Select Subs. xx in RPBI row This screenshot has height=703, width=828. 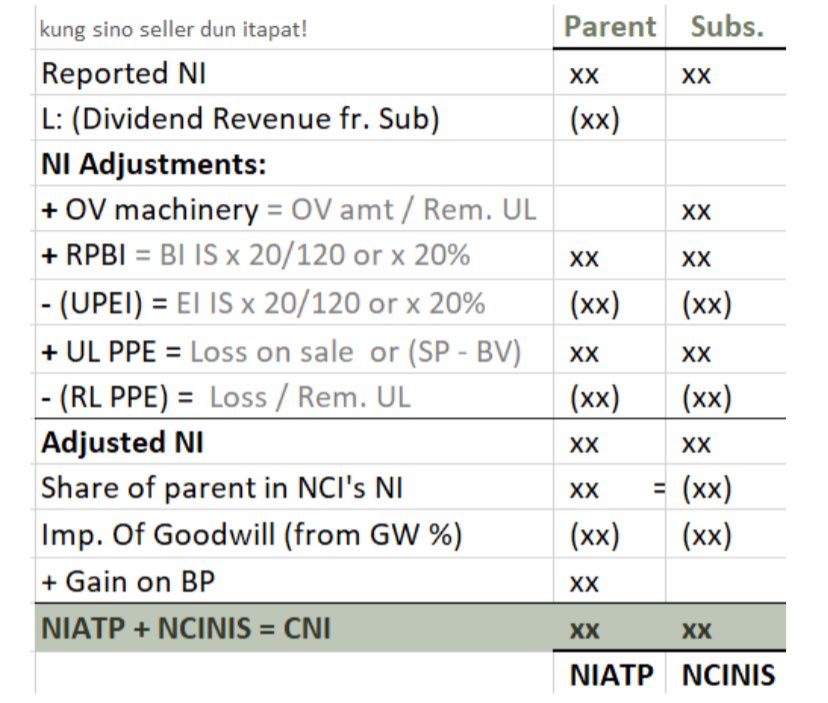pos(726,257)
